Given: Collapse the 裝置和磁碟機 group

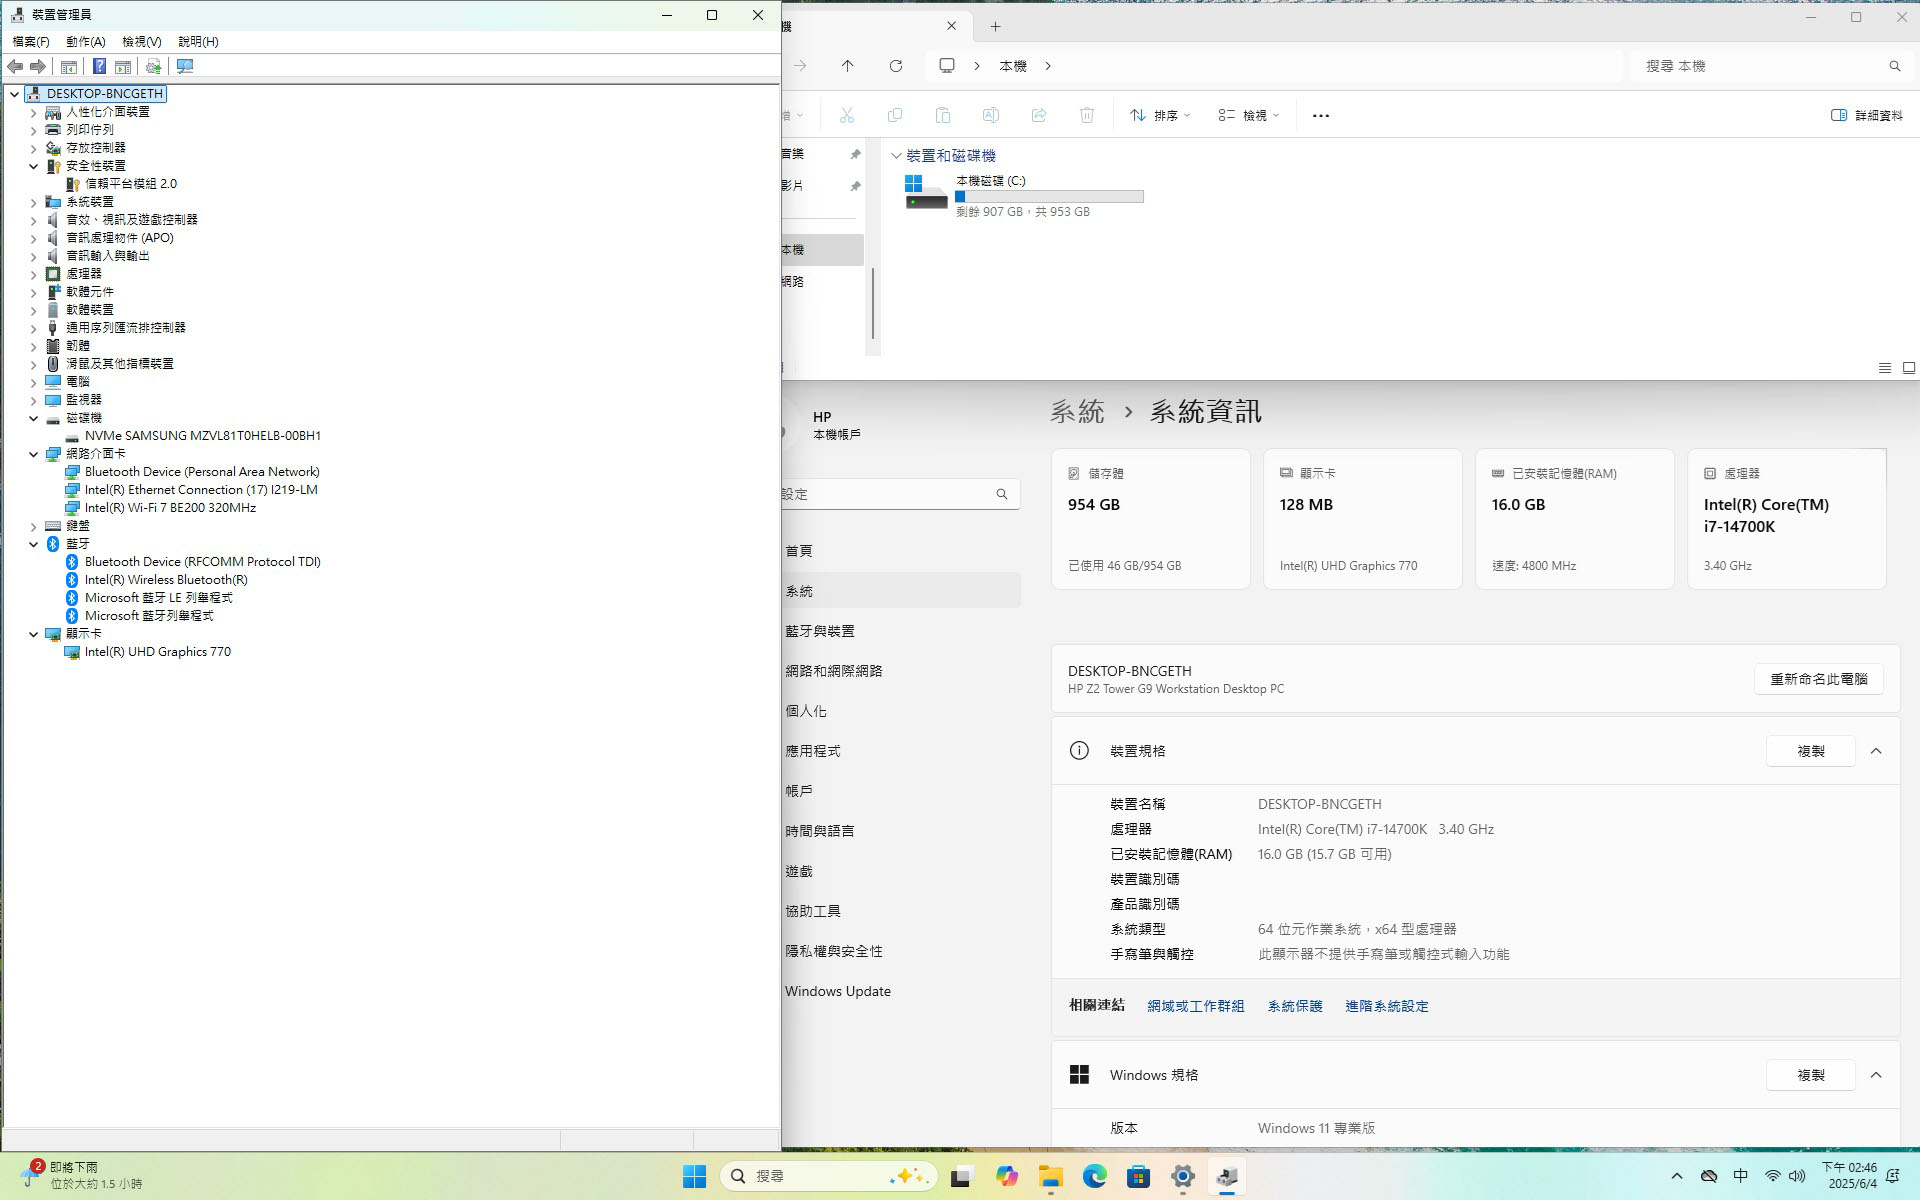Looking at the screenshot, I should tap(896, 156).
